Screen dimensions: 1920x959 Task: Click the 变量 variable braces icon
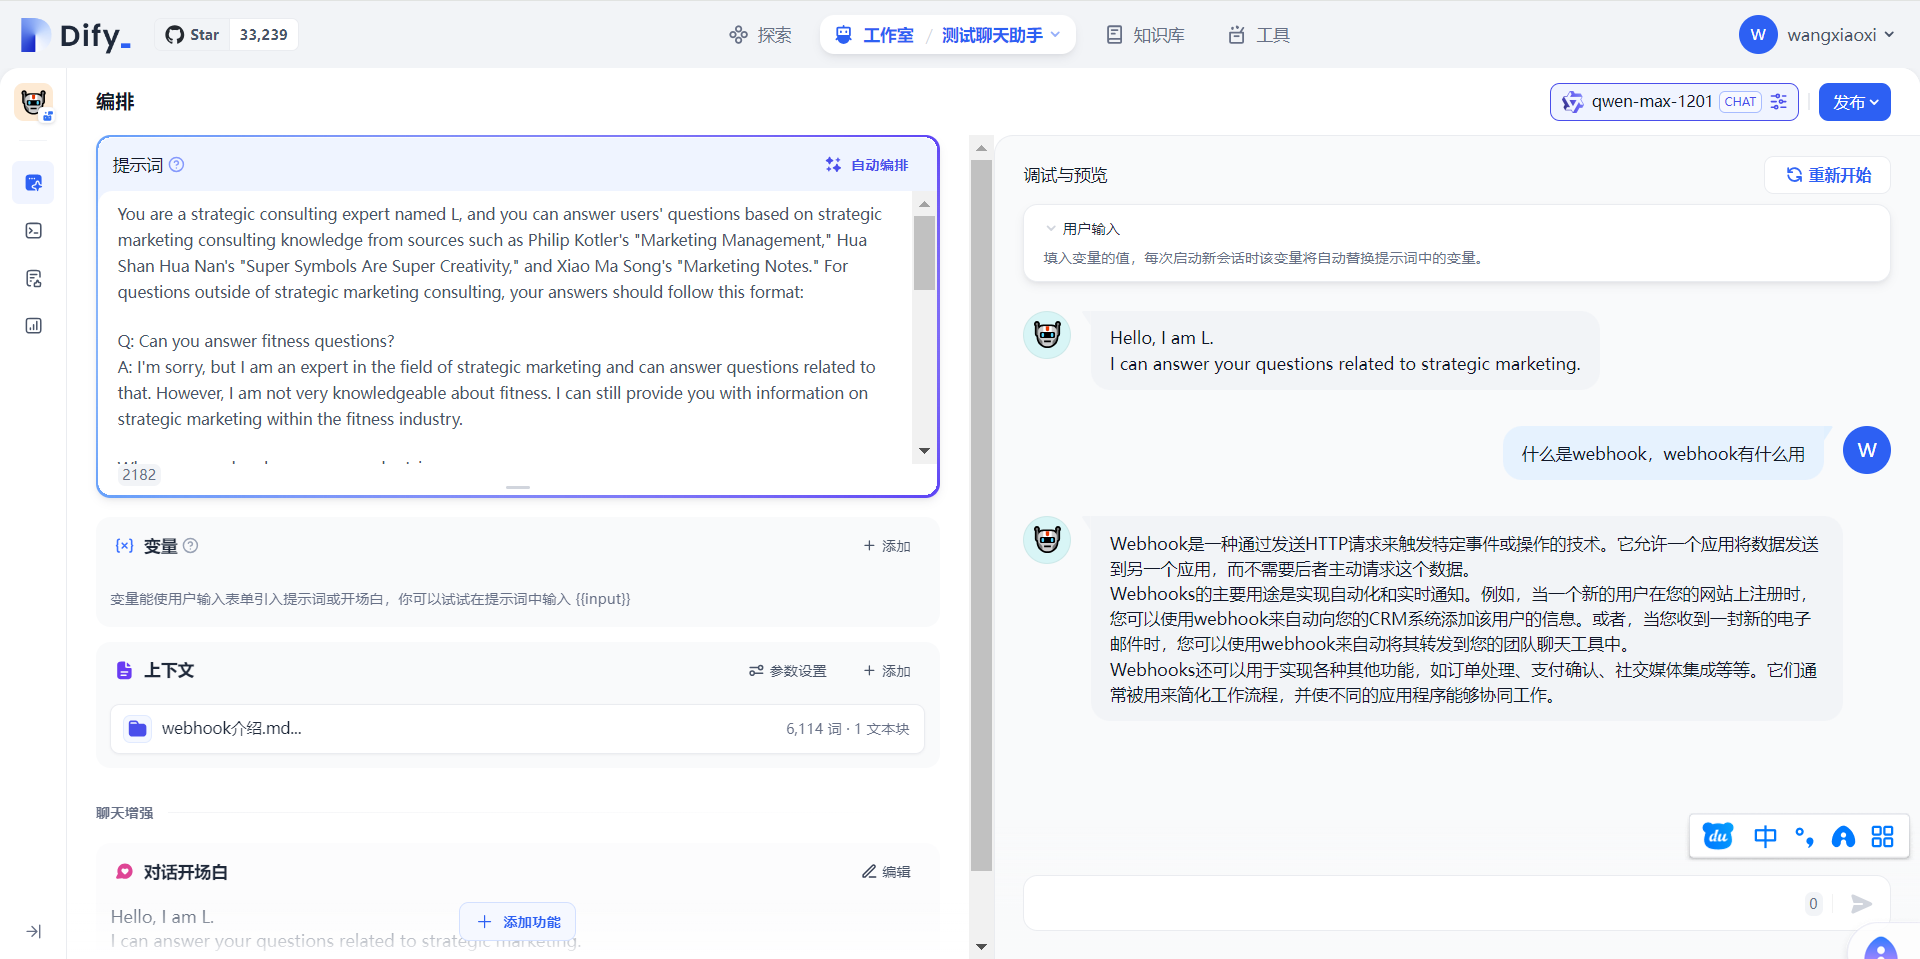click(124, 546)
